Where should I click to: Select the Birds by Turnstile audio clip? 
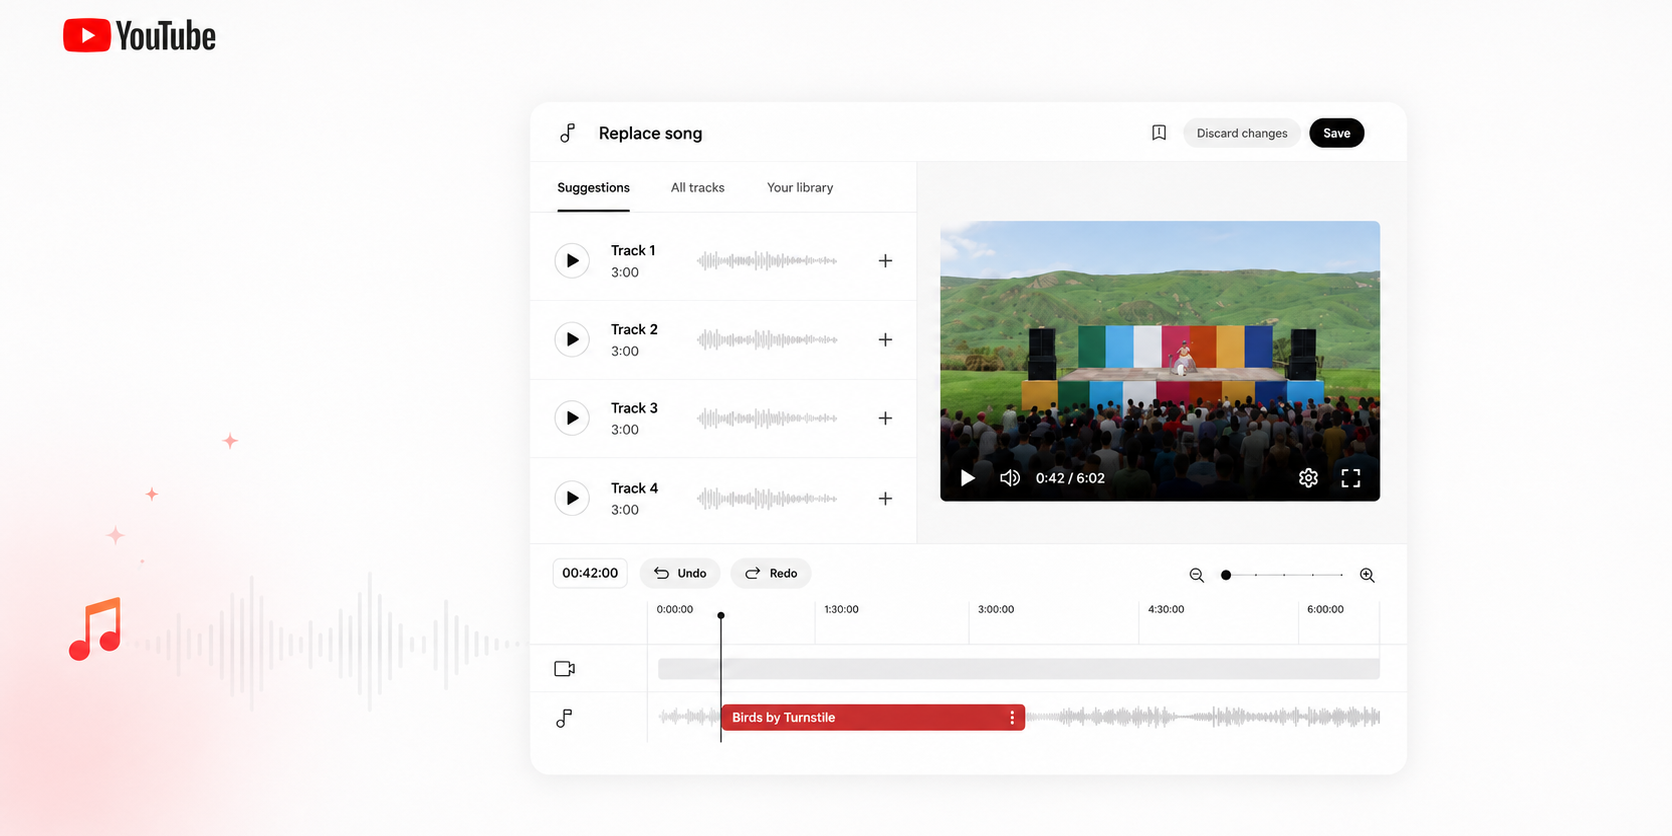click(x=873, y=718)
